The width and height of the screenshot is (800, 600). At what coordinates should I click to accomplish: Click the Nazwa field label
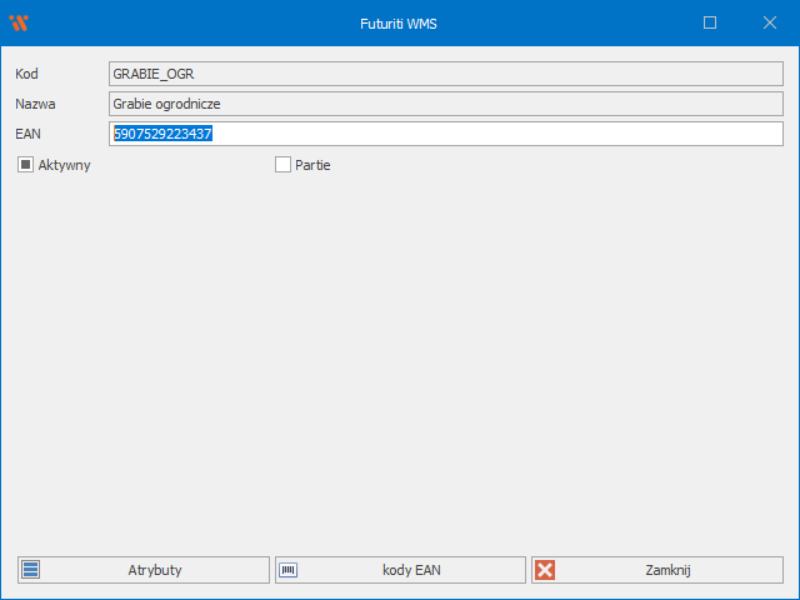35,104
